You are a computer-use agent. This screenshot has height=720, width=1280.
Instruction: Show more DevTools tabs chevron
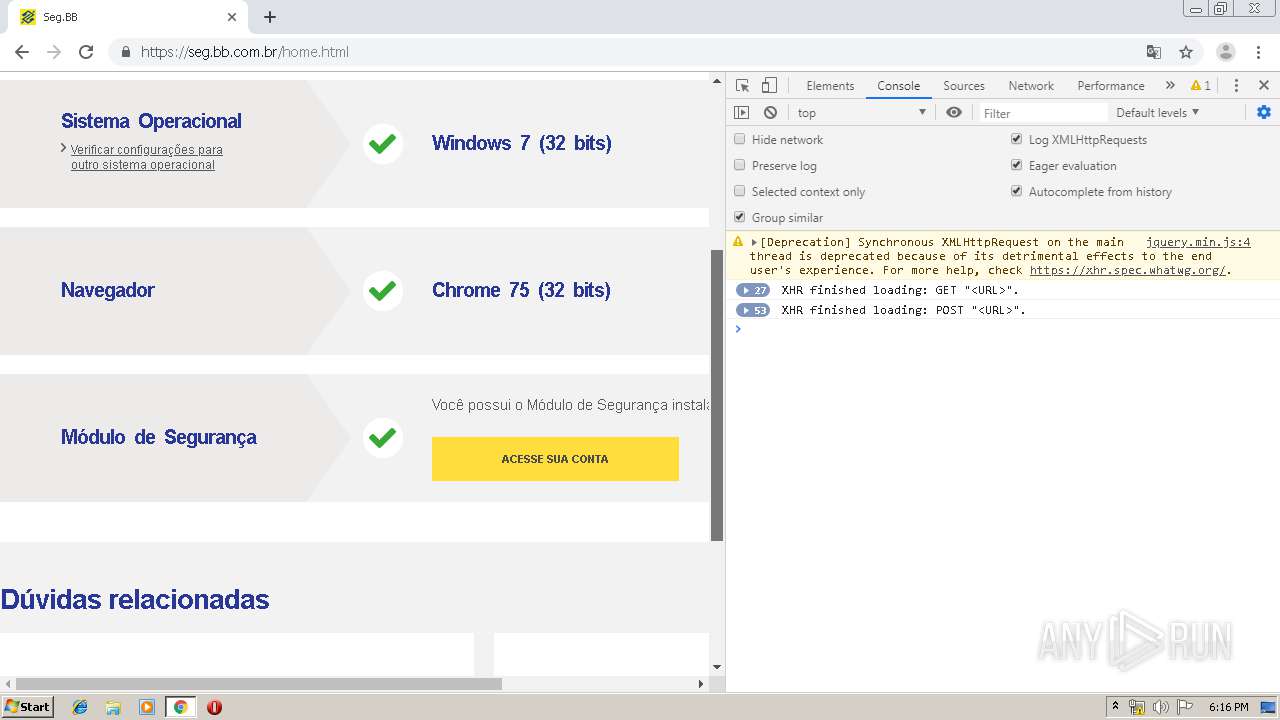tap(1170, 86)
